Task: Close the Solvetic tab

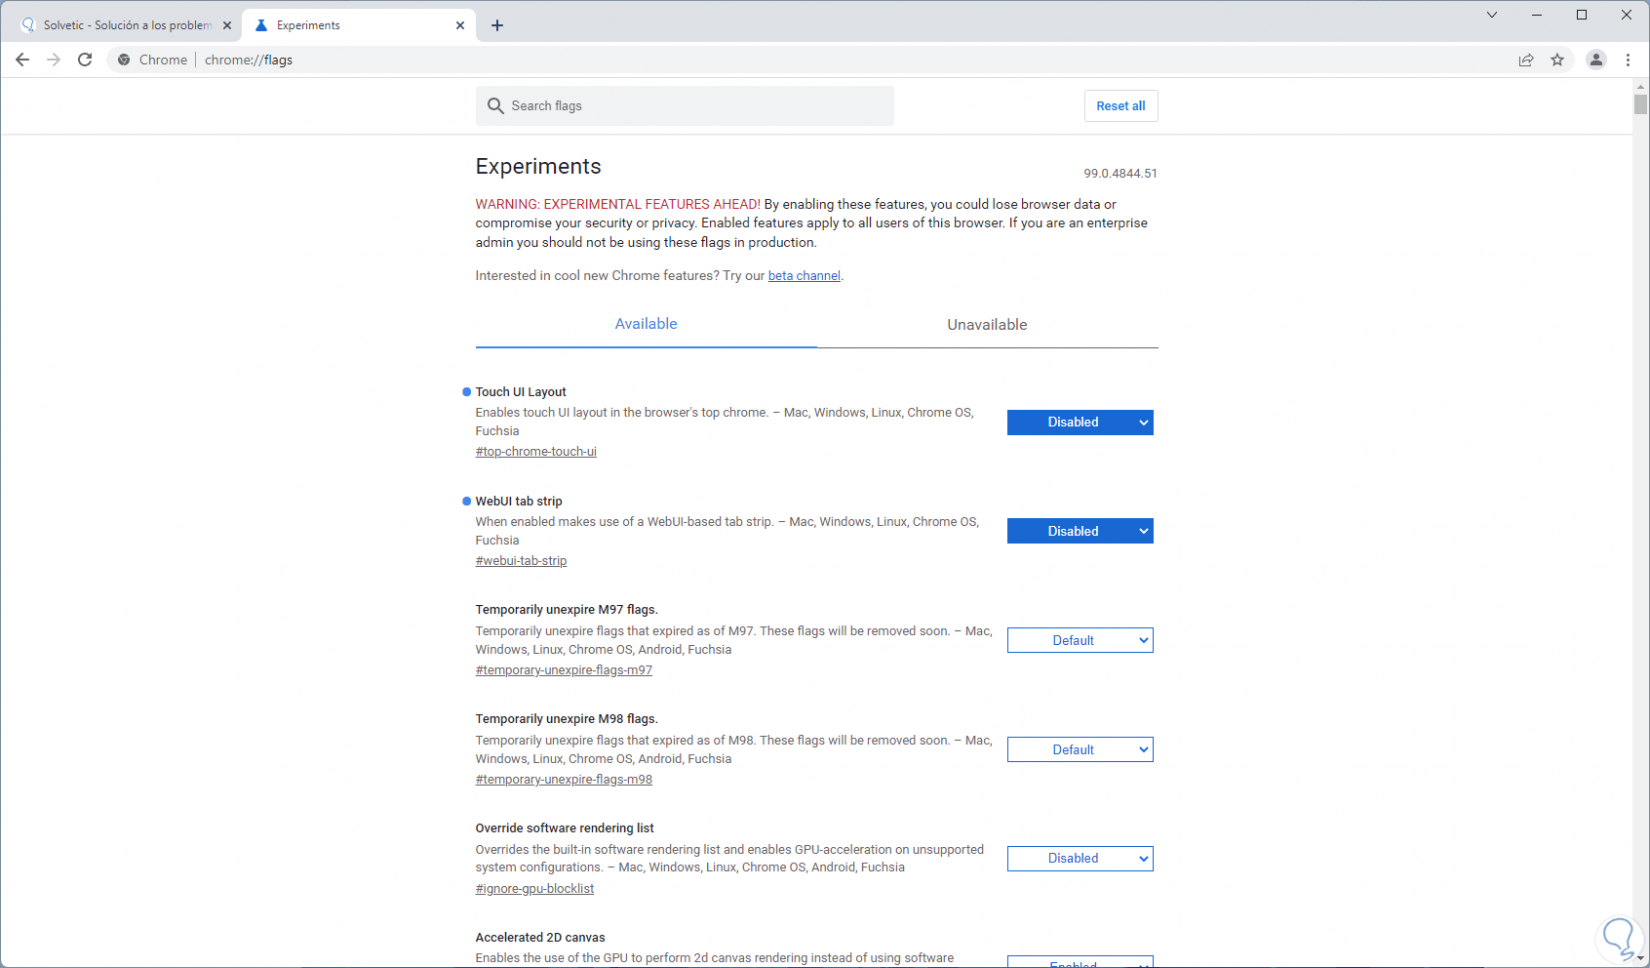Action: 227,26
